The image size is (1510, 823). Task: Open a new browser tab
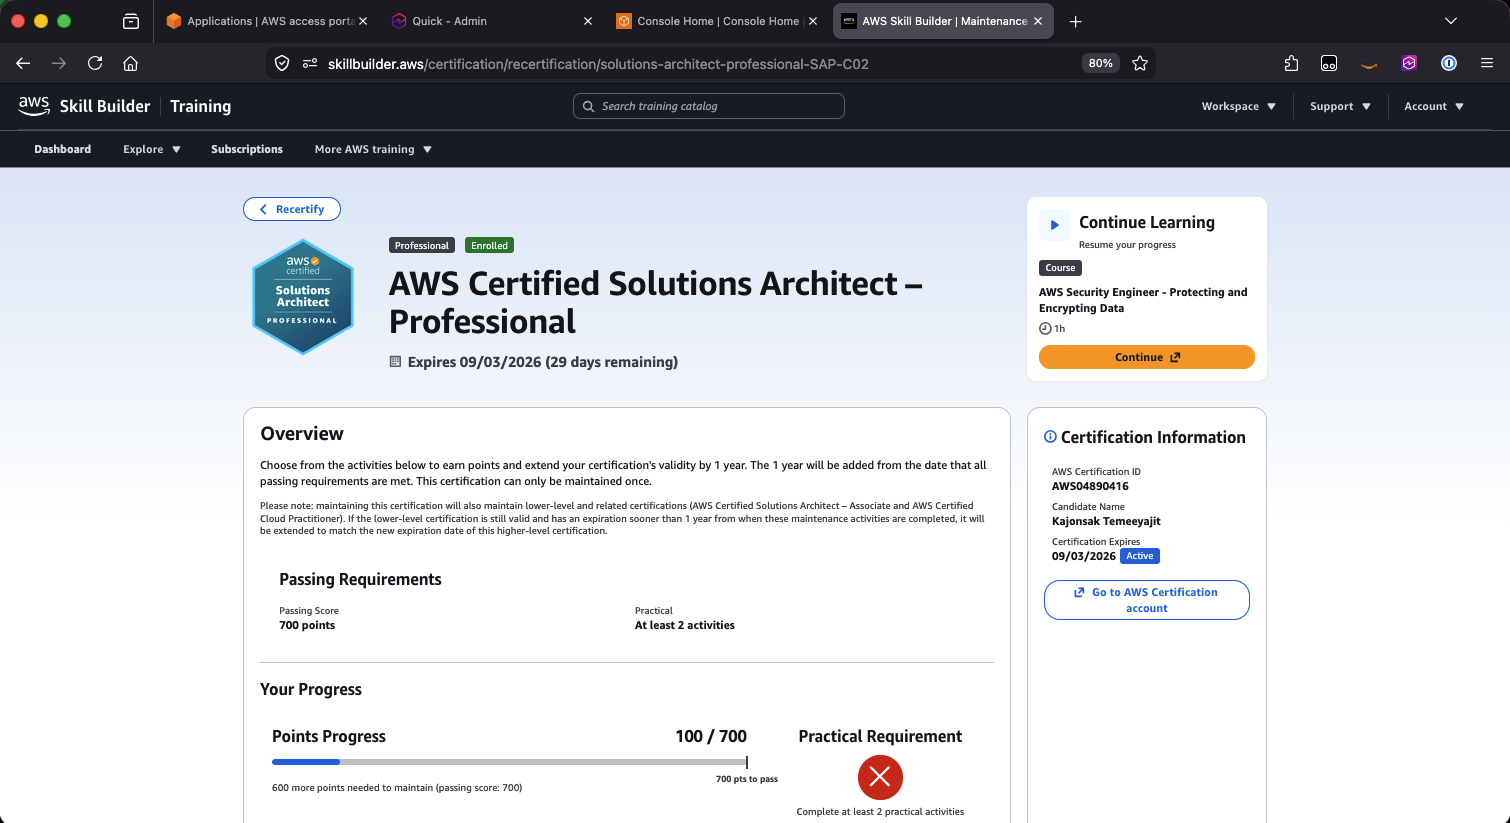tap(1076, 21)
